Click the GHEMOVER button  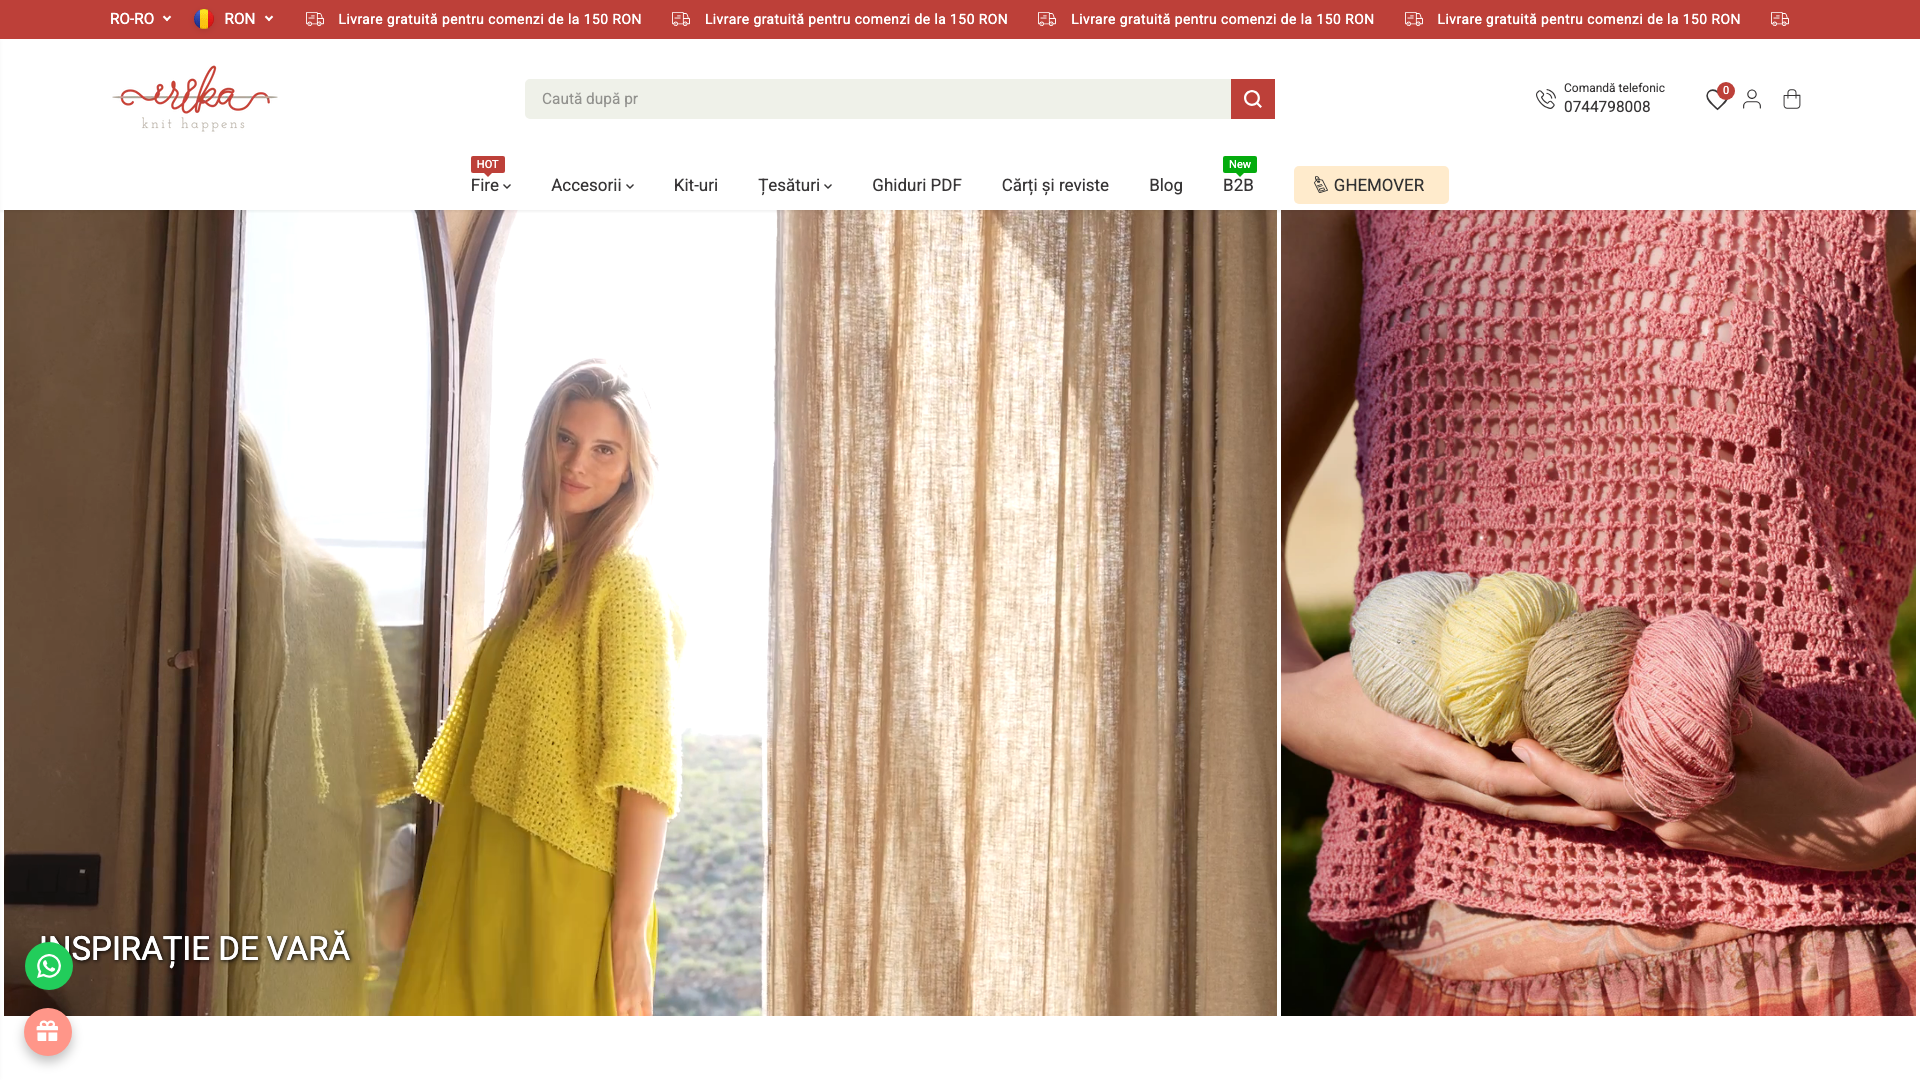click(x=1371, y=185)
